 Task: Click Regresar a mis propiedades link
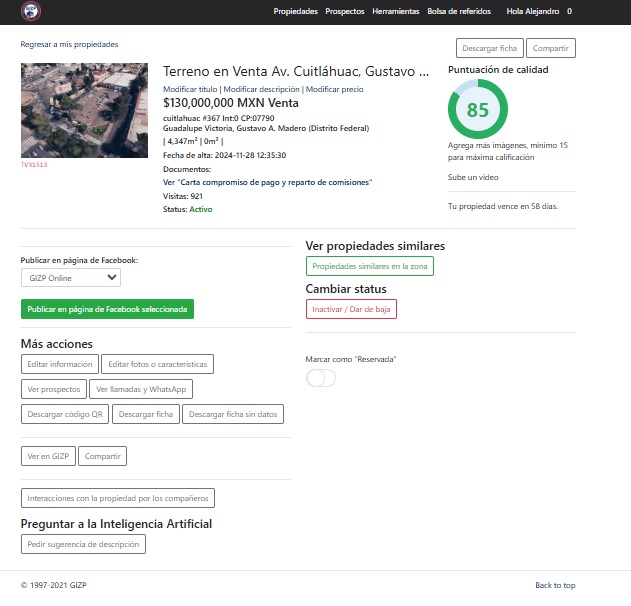pyautogui.click(x=69, y=45)
